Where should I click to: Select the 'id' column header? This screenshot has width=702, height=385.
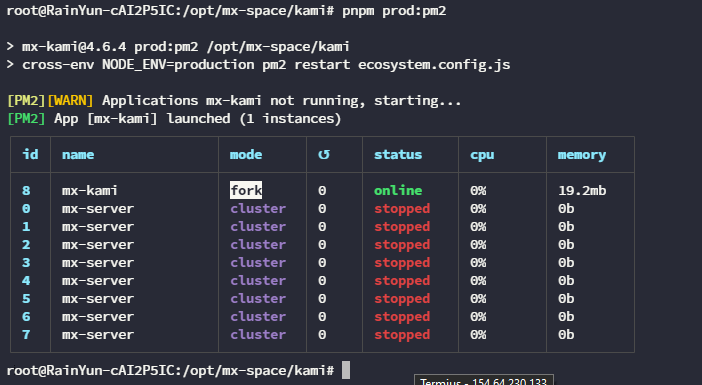(x=30, y=154)
